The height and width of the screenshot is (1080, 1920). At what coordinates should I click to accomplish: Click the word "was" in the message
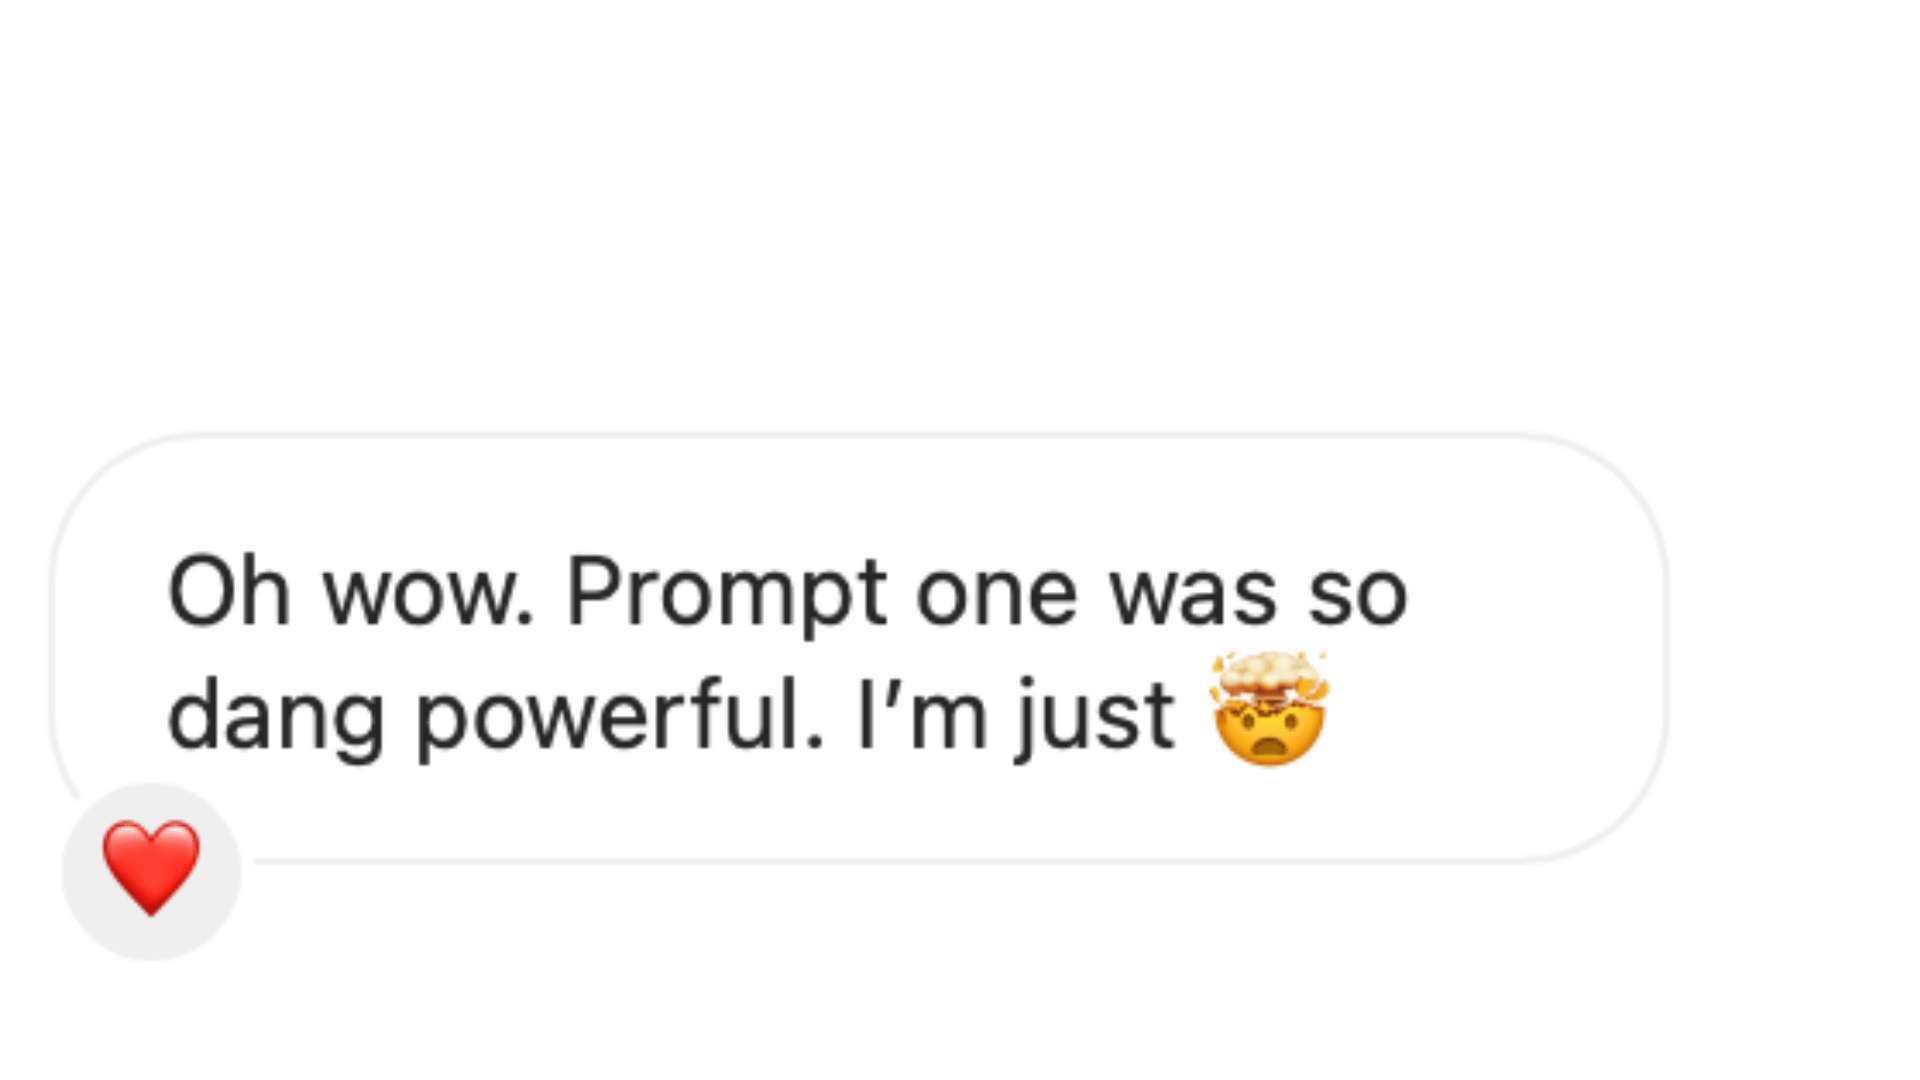[x=1193, y=594]
